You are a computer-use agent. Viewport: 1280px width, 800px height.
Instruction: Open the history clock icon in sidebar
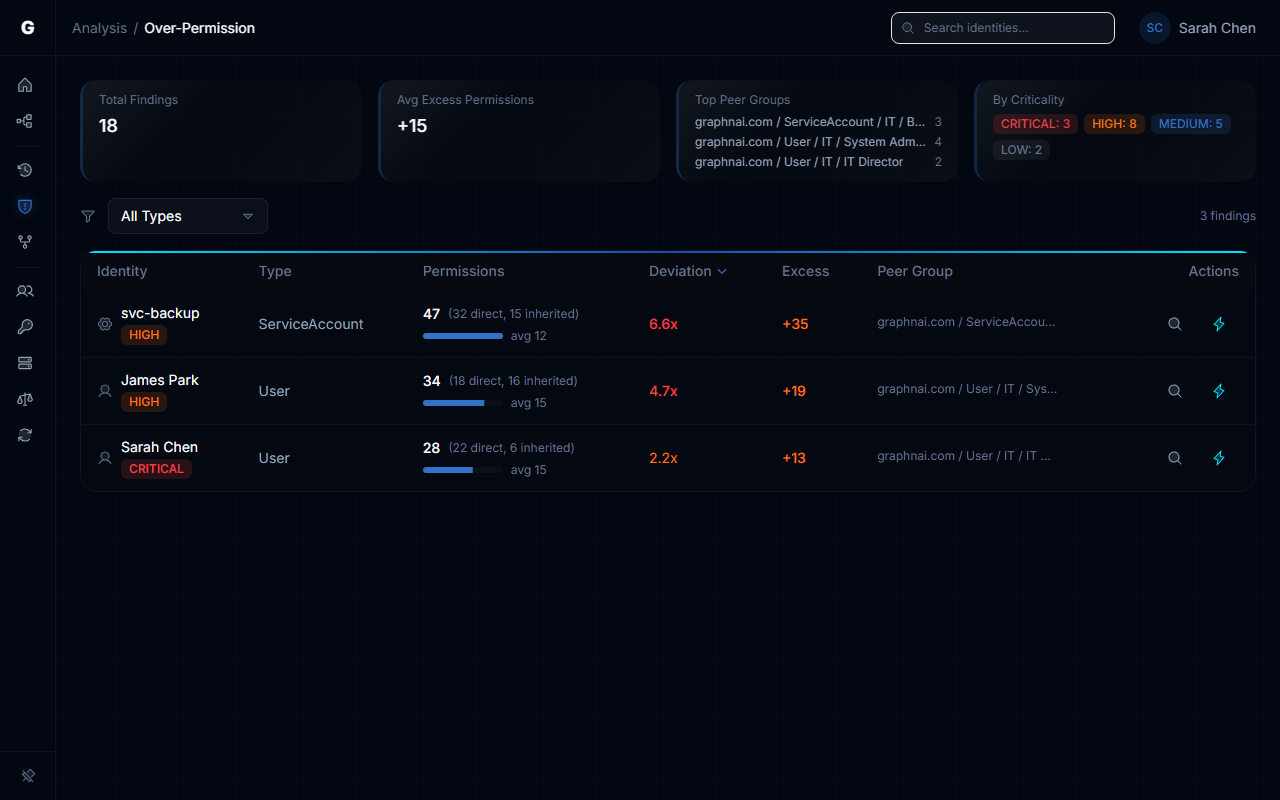point(25,170)
